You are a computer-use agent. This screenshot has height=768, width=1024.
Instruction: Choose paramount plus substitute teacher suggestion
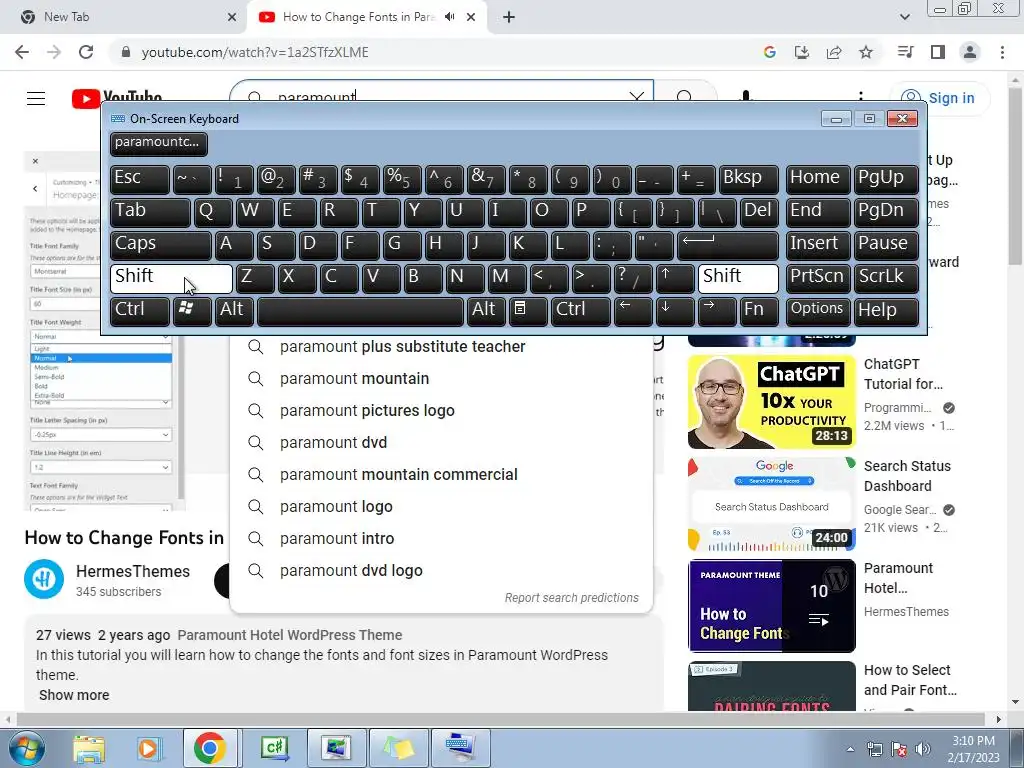pos(441,347)
